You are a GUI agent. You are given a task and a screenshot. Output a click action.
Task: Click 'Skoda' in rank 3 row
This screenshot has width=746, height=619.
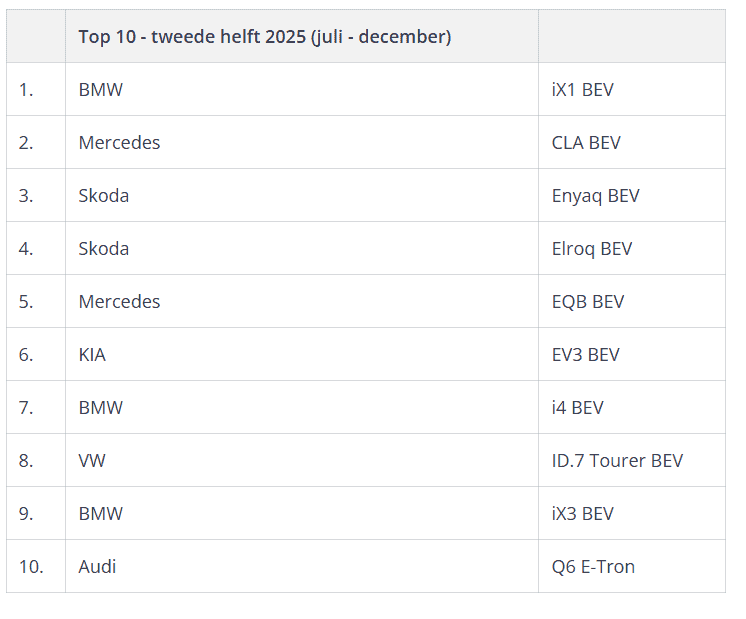103,196
